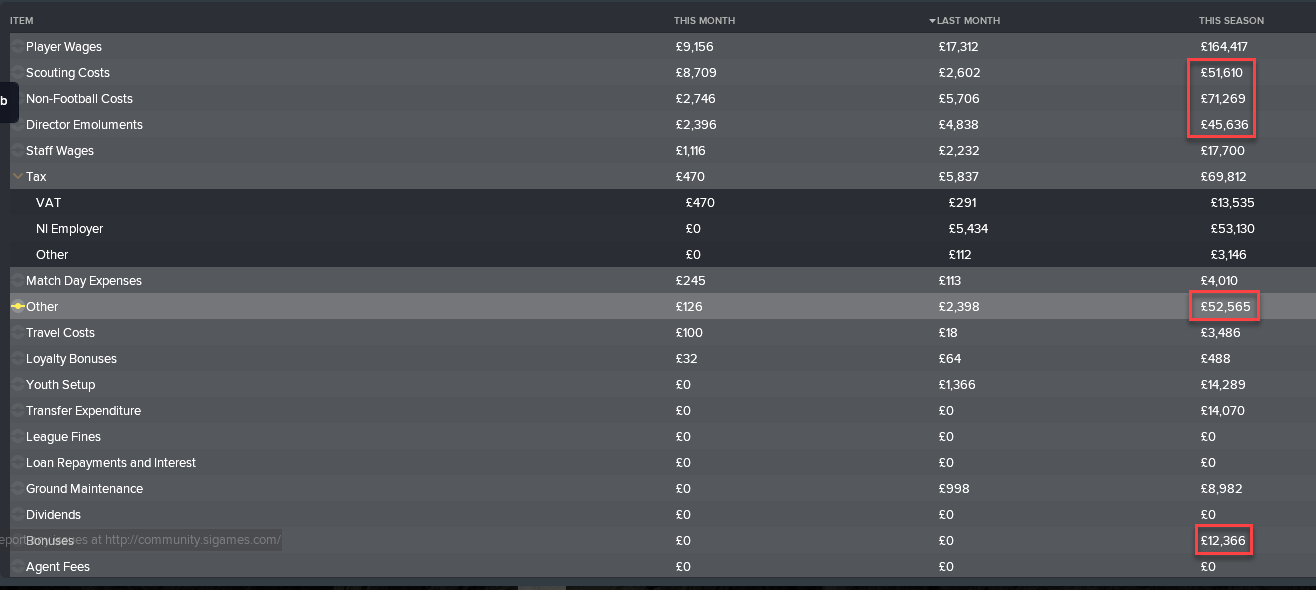Collapse the Tax row chevron
The image size is (1316, 590).
pos(18,177)
